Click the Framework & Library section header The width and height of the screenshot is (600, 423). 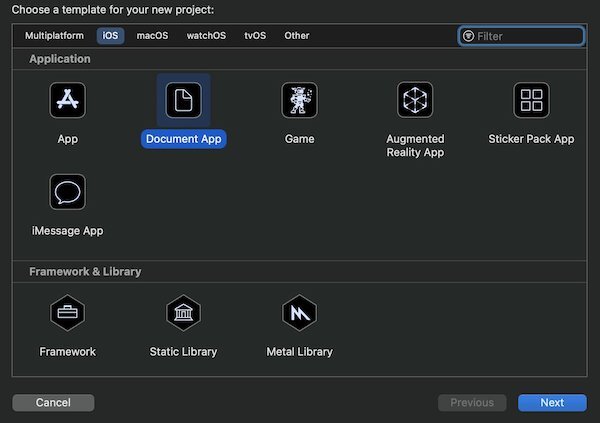(85, 271)
